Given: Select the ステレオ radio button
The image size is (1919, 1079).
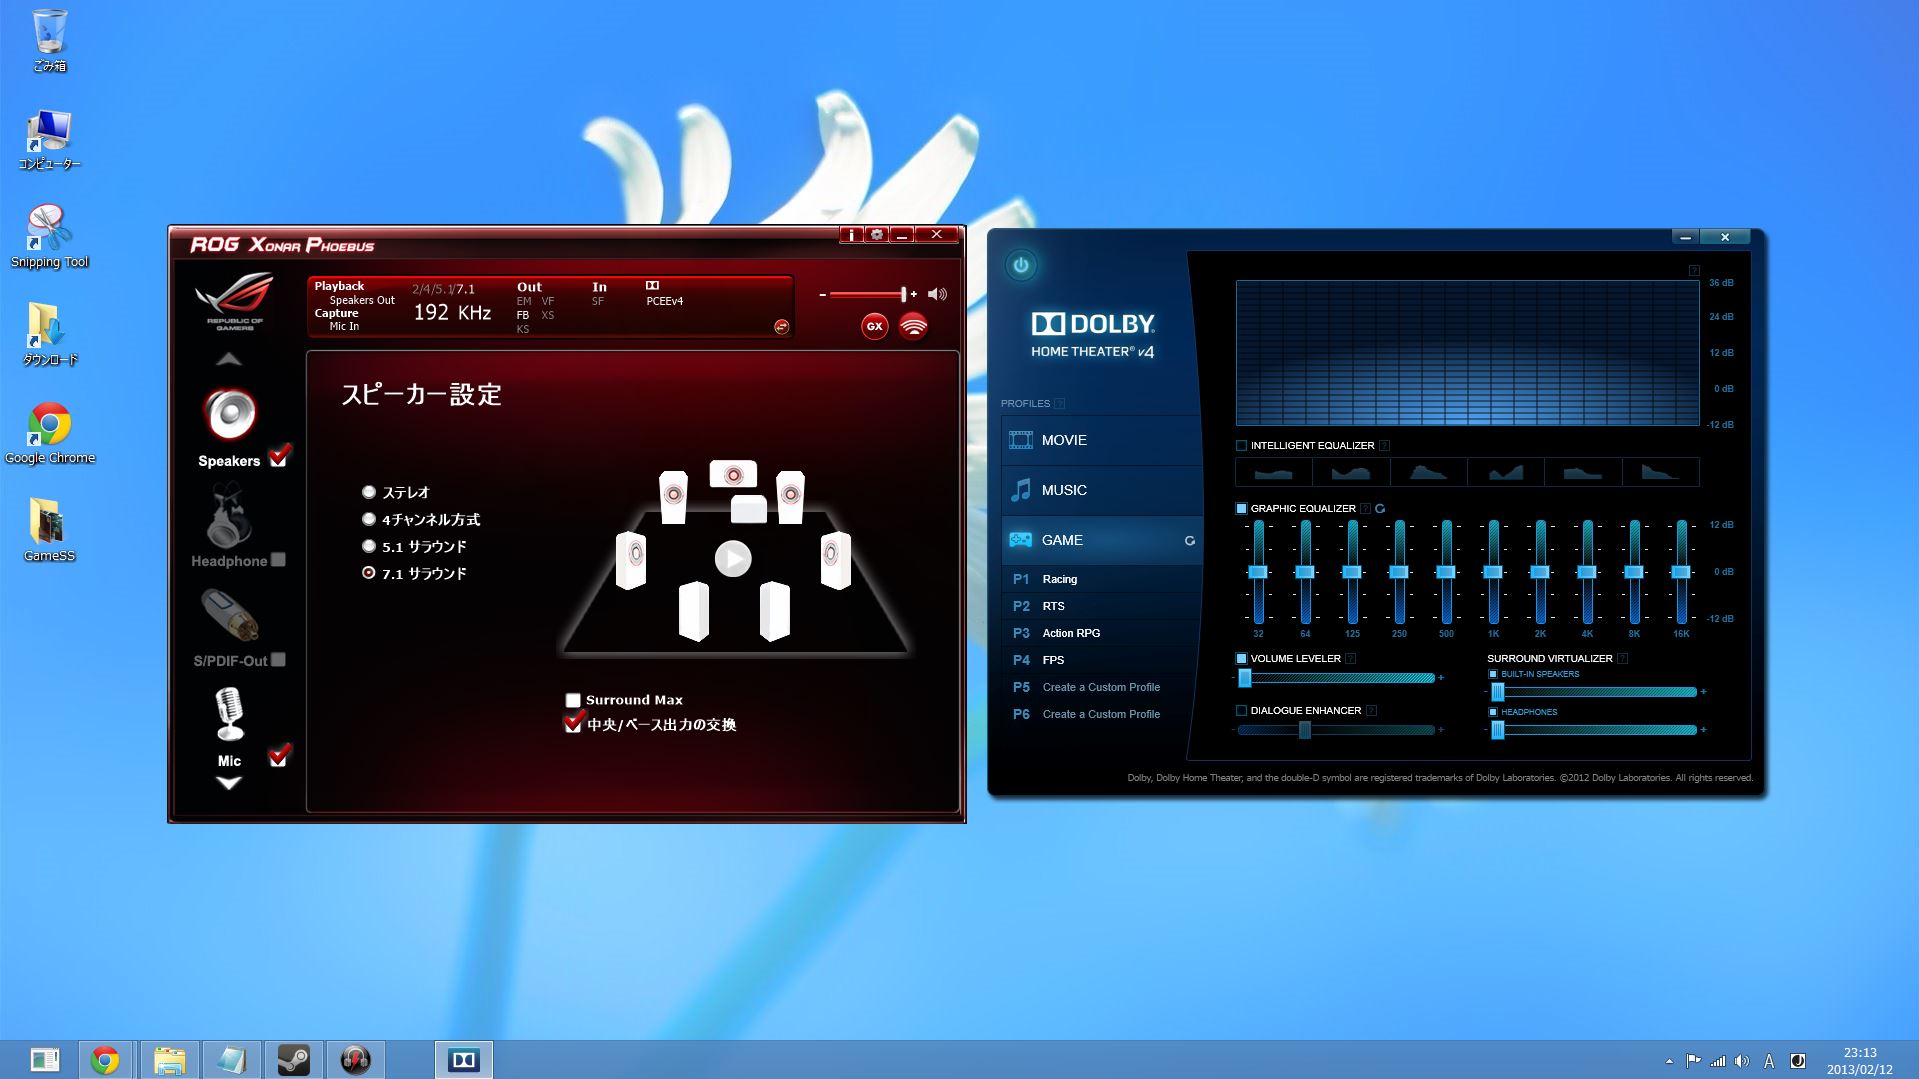Looking at the screenshot, I should (369, 492).
